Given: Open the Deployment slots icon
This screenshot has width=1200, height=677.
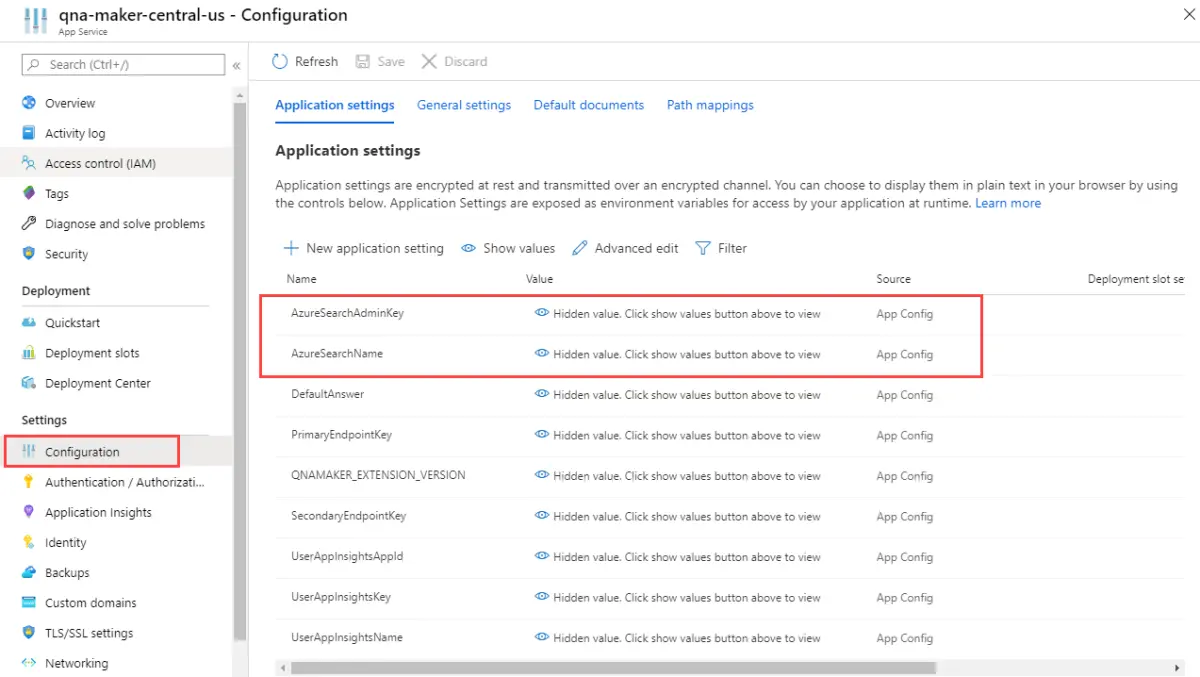Looking at the screenshot, I should [x=29, y=353].
